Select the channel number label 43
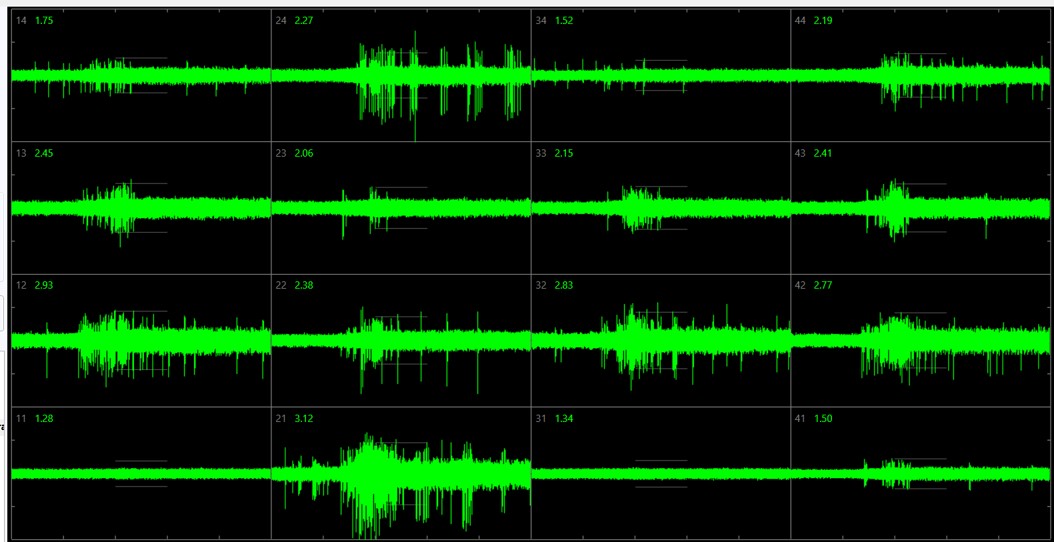 (800, 153)
